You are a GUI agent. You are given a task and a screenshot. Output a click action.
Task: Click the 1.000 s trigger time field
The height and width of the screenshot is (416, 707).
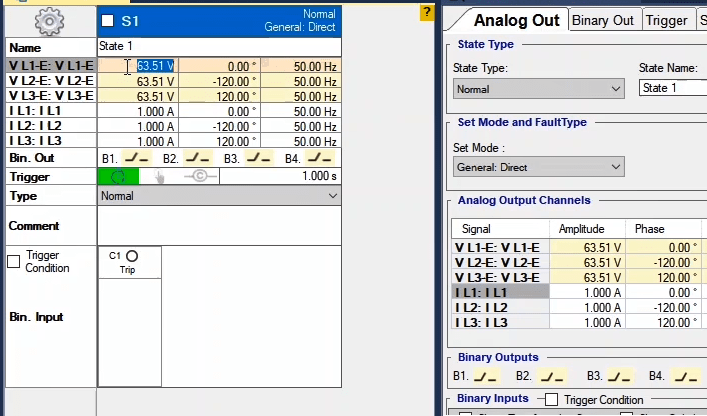[x=280, y=176]
